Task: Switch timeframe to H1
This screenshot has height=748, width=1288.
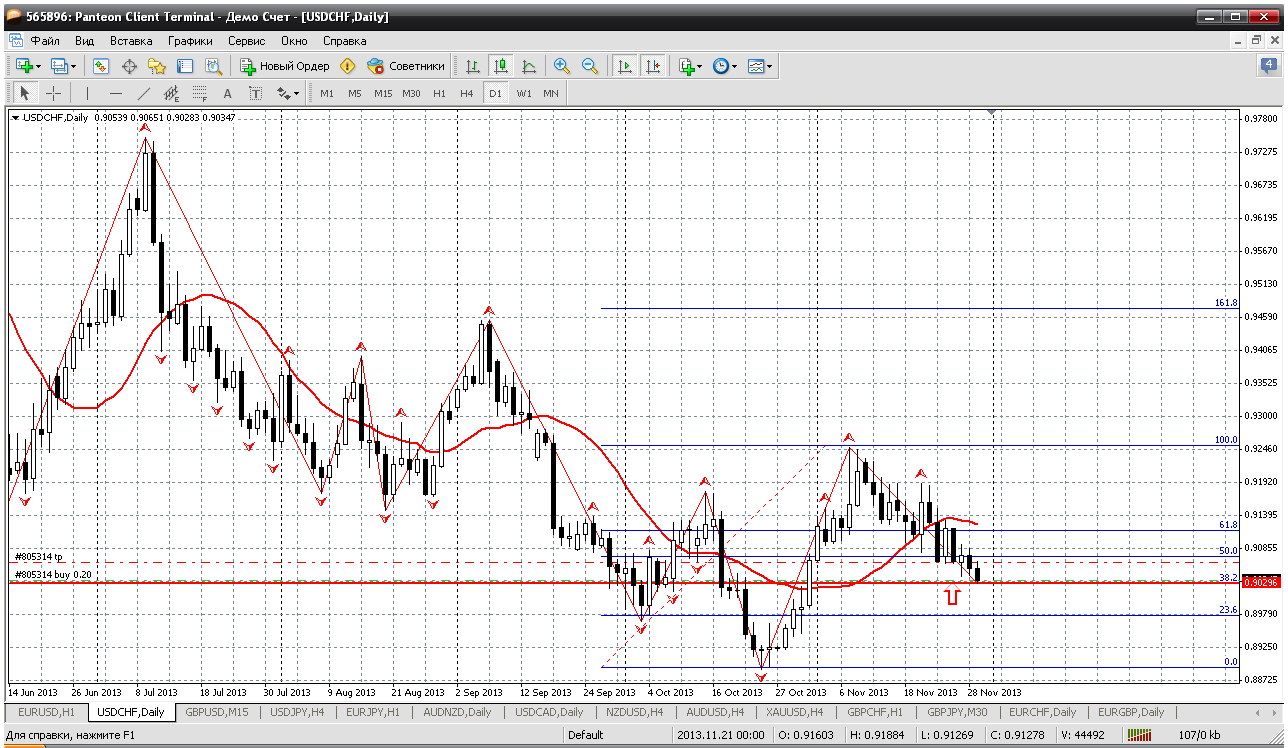Action: click(x=440, y=93)
